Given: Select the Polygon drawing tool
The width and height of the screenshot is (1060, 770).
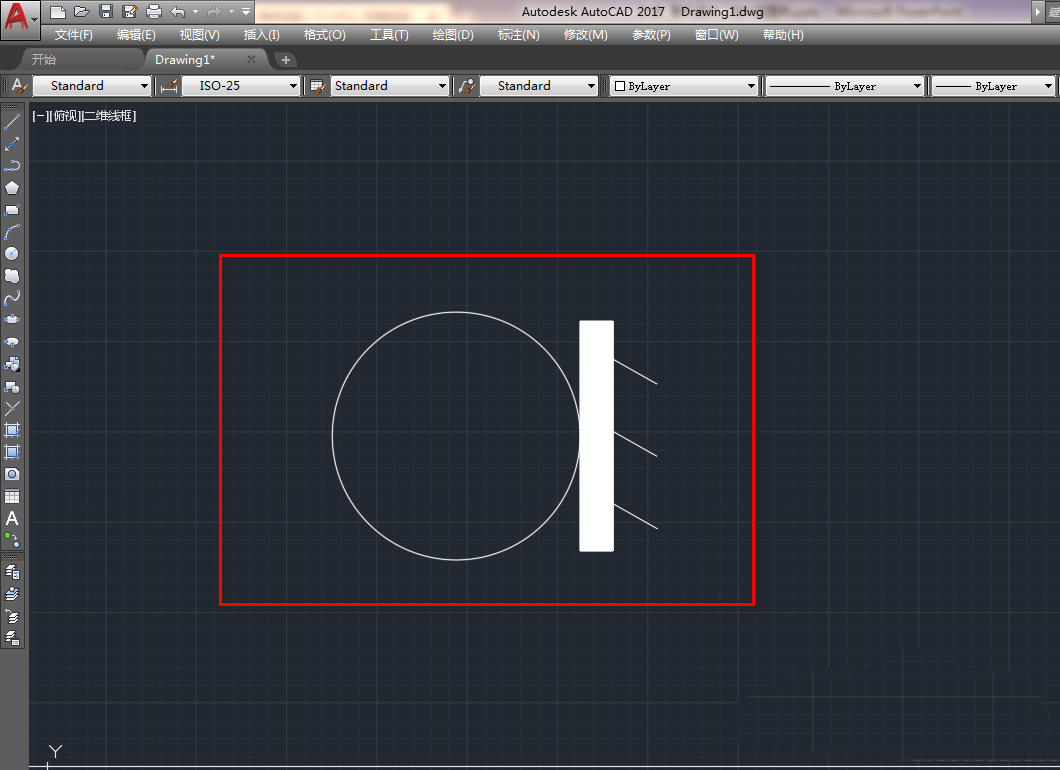Looking at the screenshot, I should pos(12,188).
